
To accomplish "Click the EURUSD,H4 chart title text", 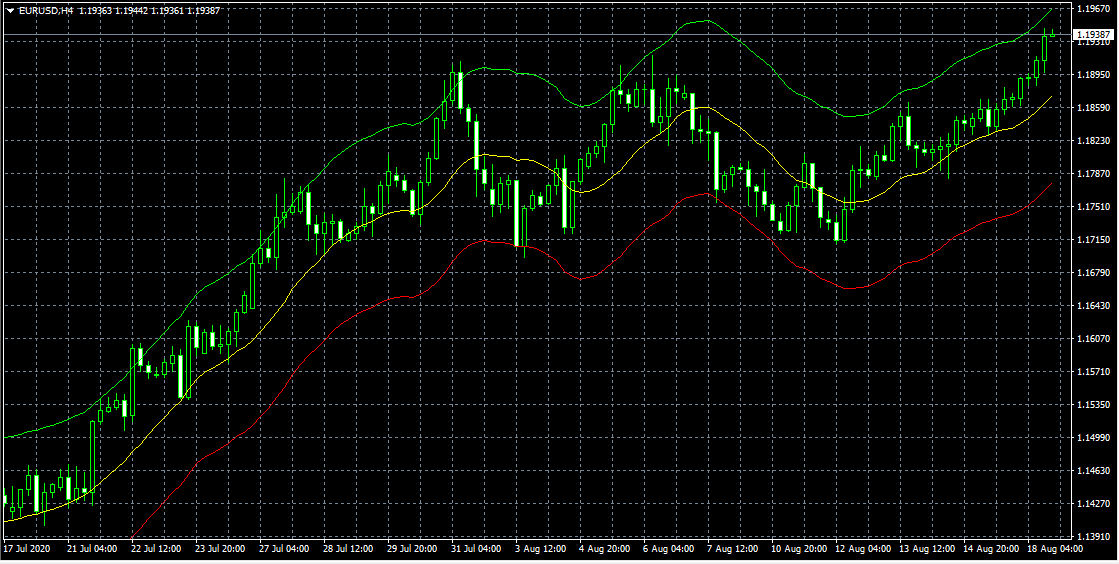I will [x=47, y=11].
